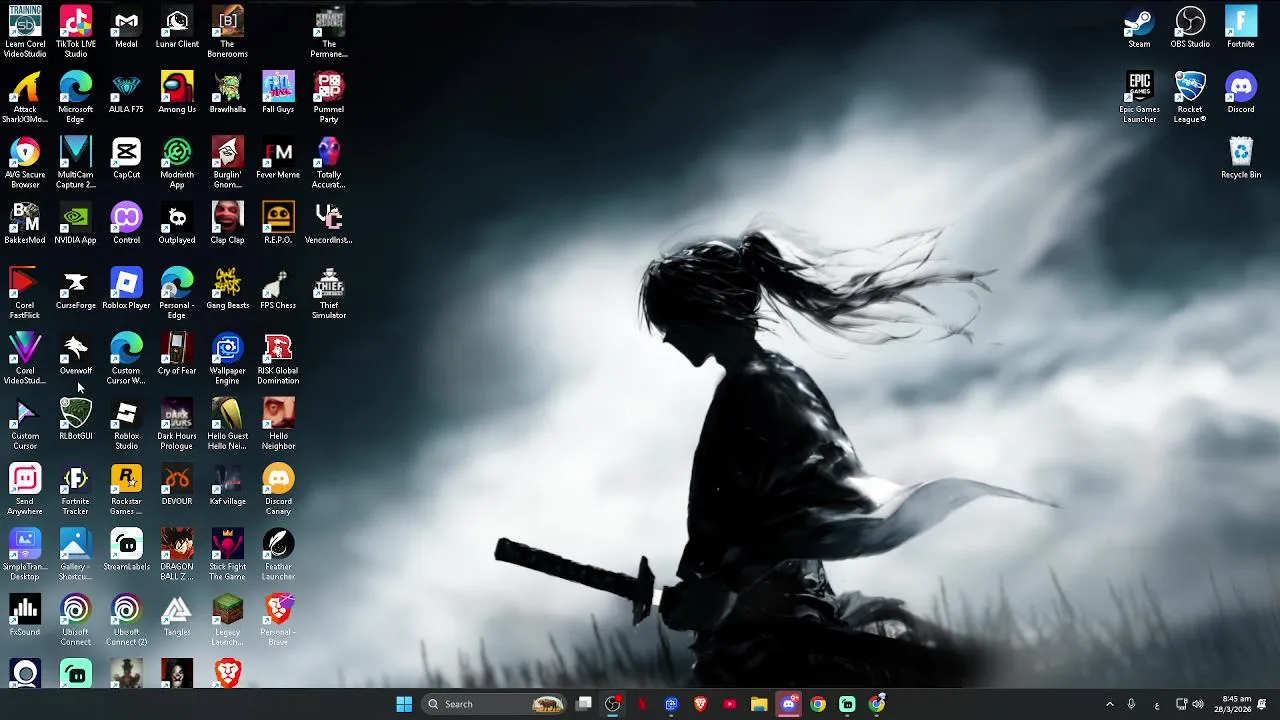
Task: Select the Attack Shark X3 mouse icon
Action: (25, 97)
